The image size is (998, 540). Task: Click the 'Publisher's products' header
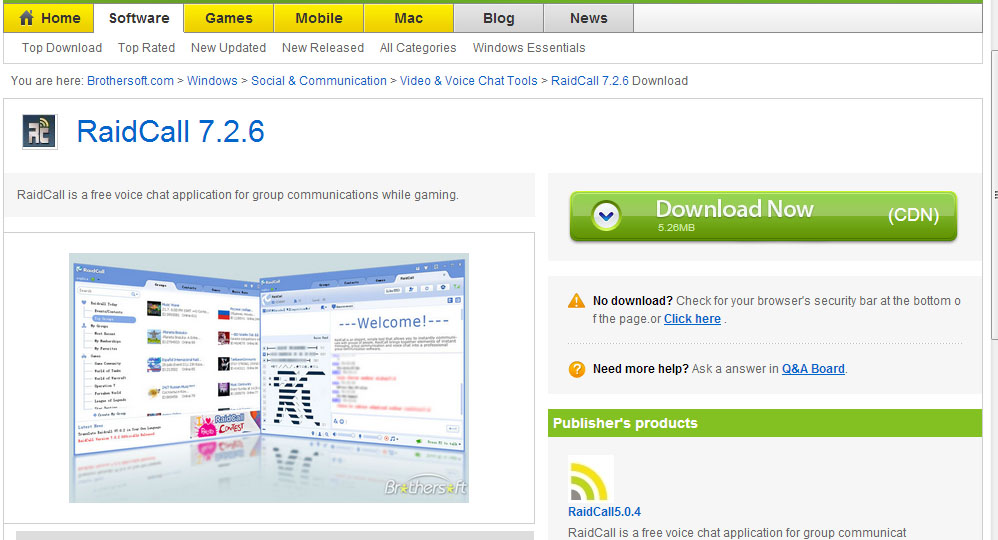(x=625, y=423)
